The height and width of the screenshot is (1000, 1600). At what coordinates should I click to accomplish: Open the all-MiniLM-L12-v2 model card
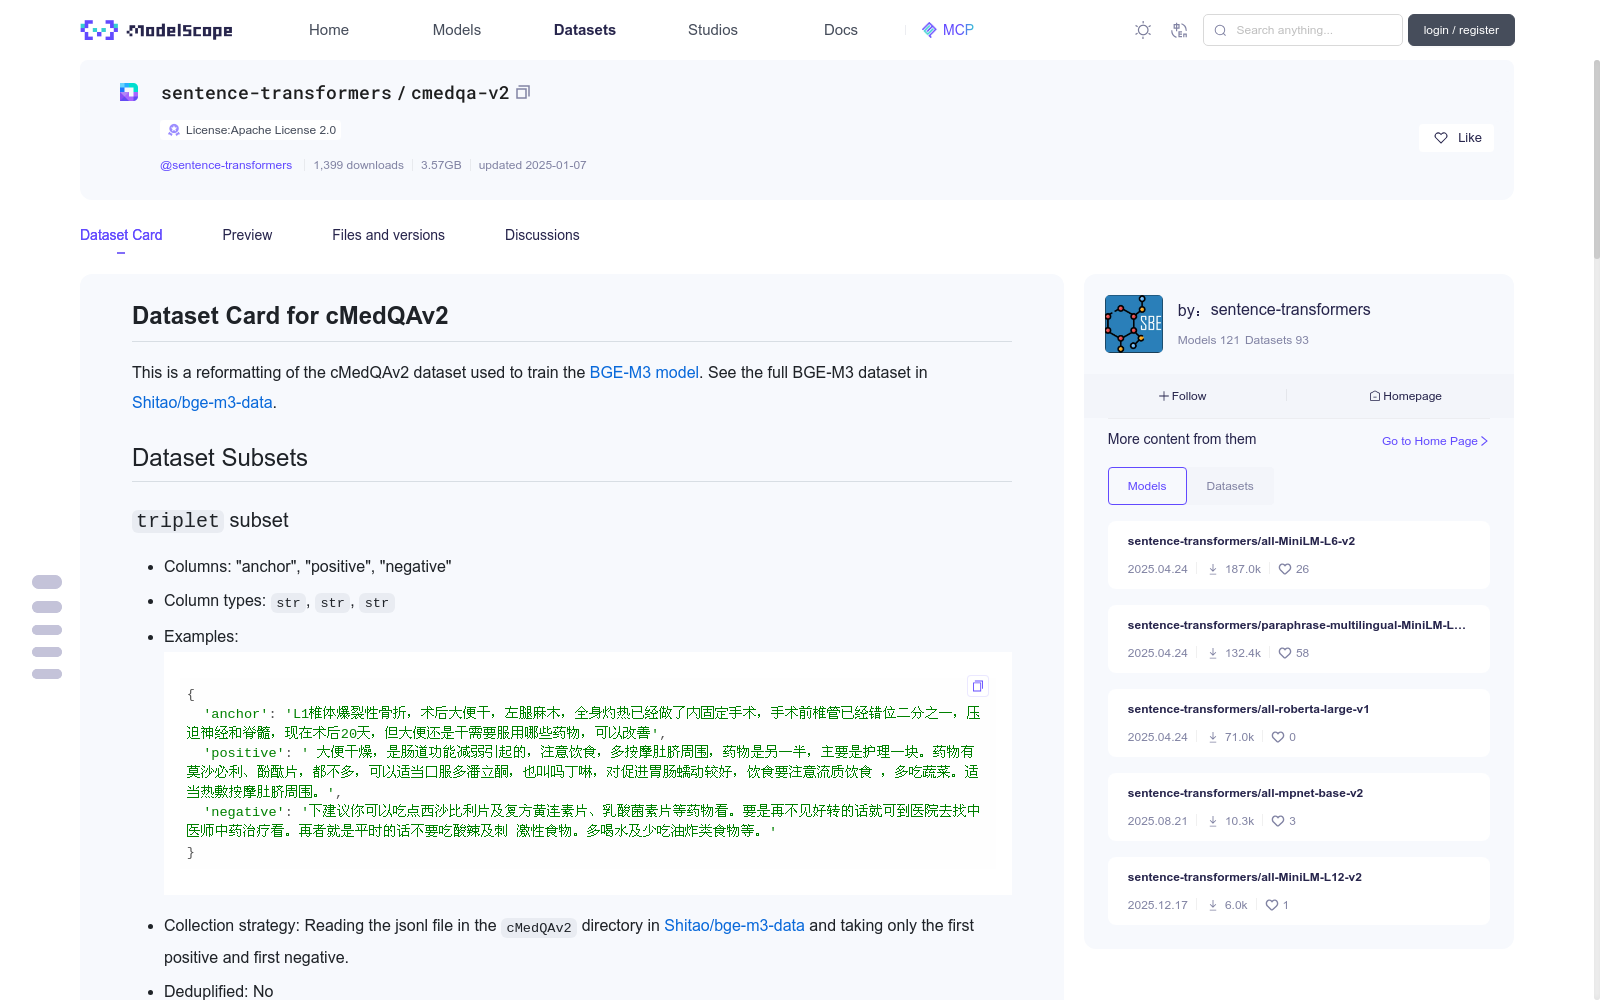(1299, 891)
